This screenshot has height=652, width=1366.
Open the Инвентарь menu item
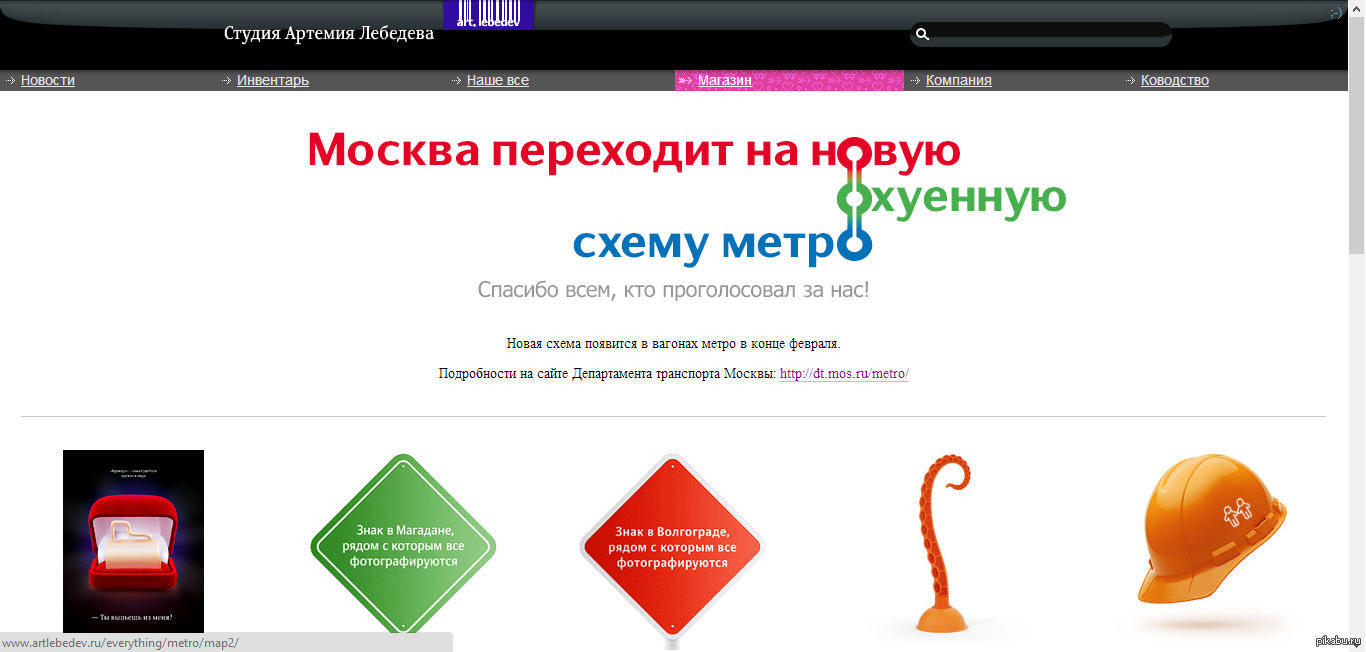tap(273, 81)
